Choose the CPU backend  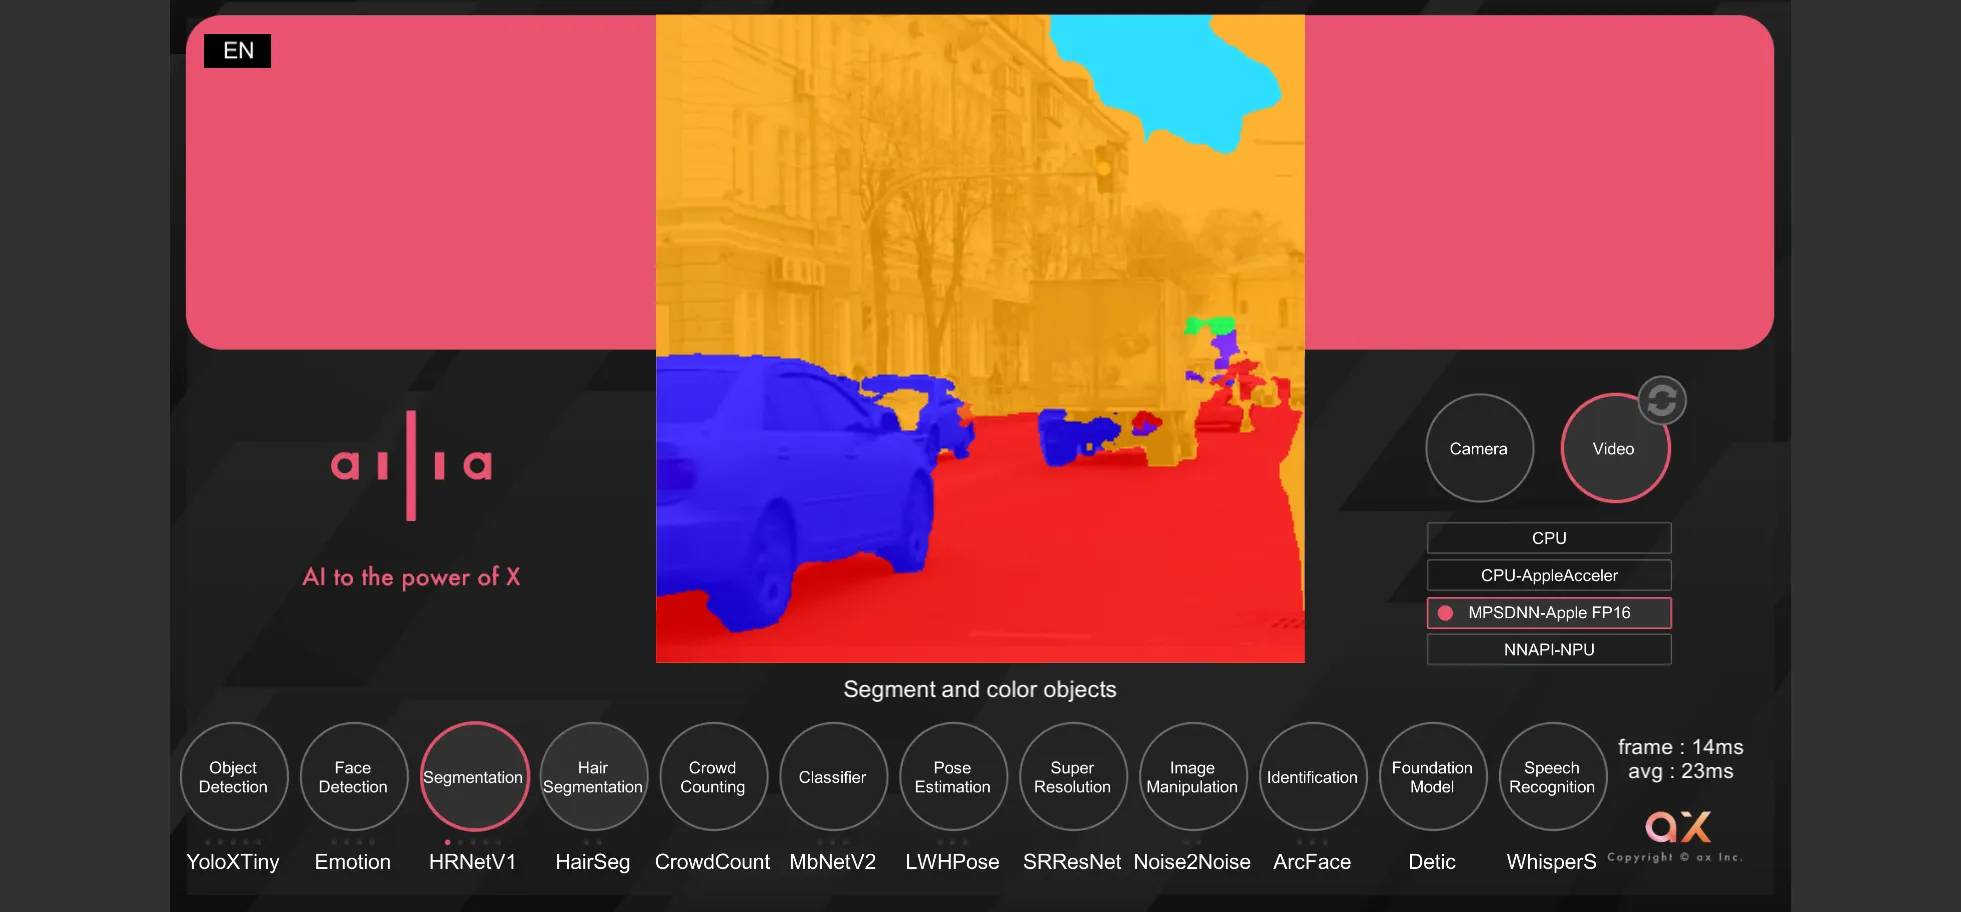point(1549,538)
